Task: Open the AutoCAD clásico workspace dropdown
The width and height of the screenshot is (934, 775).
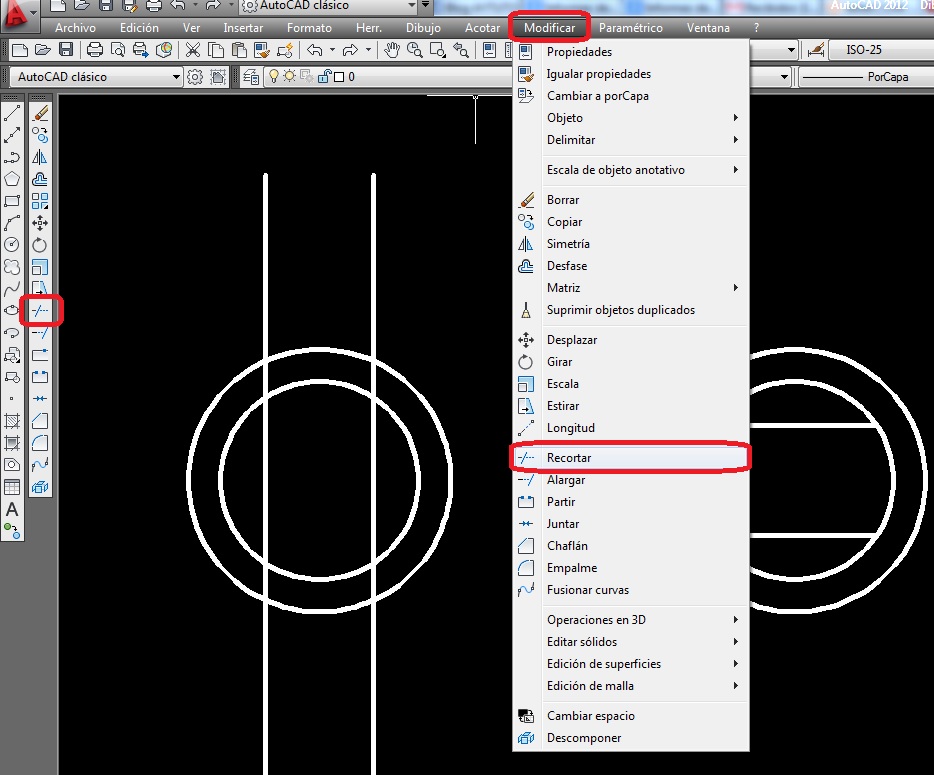Action: 177,75
